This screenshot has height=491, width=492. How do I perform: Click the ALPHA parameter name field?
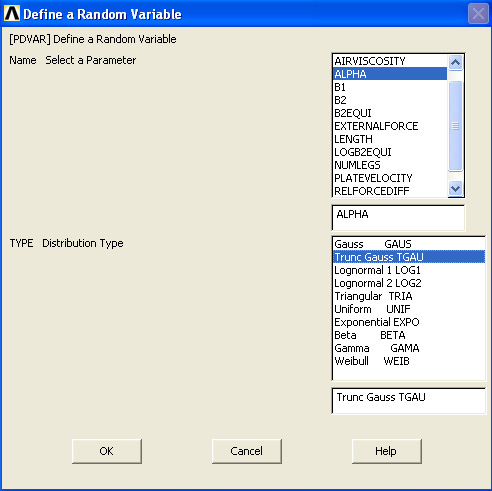398,218
